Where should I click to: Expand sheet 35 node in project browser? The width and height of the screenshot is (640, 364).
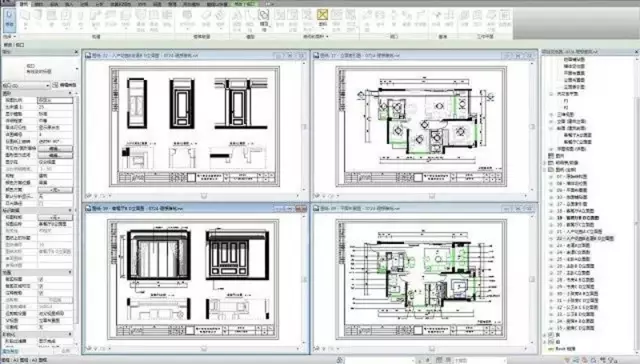[552, 328]
